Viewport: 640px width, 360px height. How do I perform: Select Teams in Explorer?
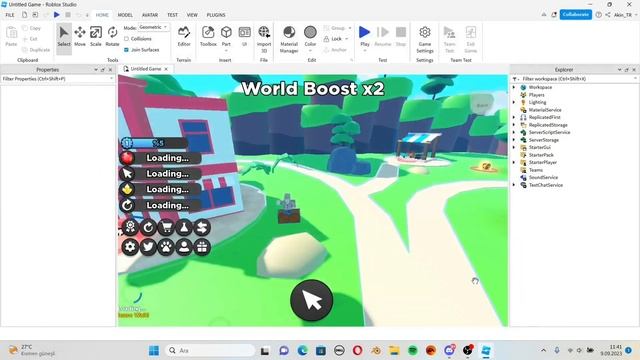[535, 170]
